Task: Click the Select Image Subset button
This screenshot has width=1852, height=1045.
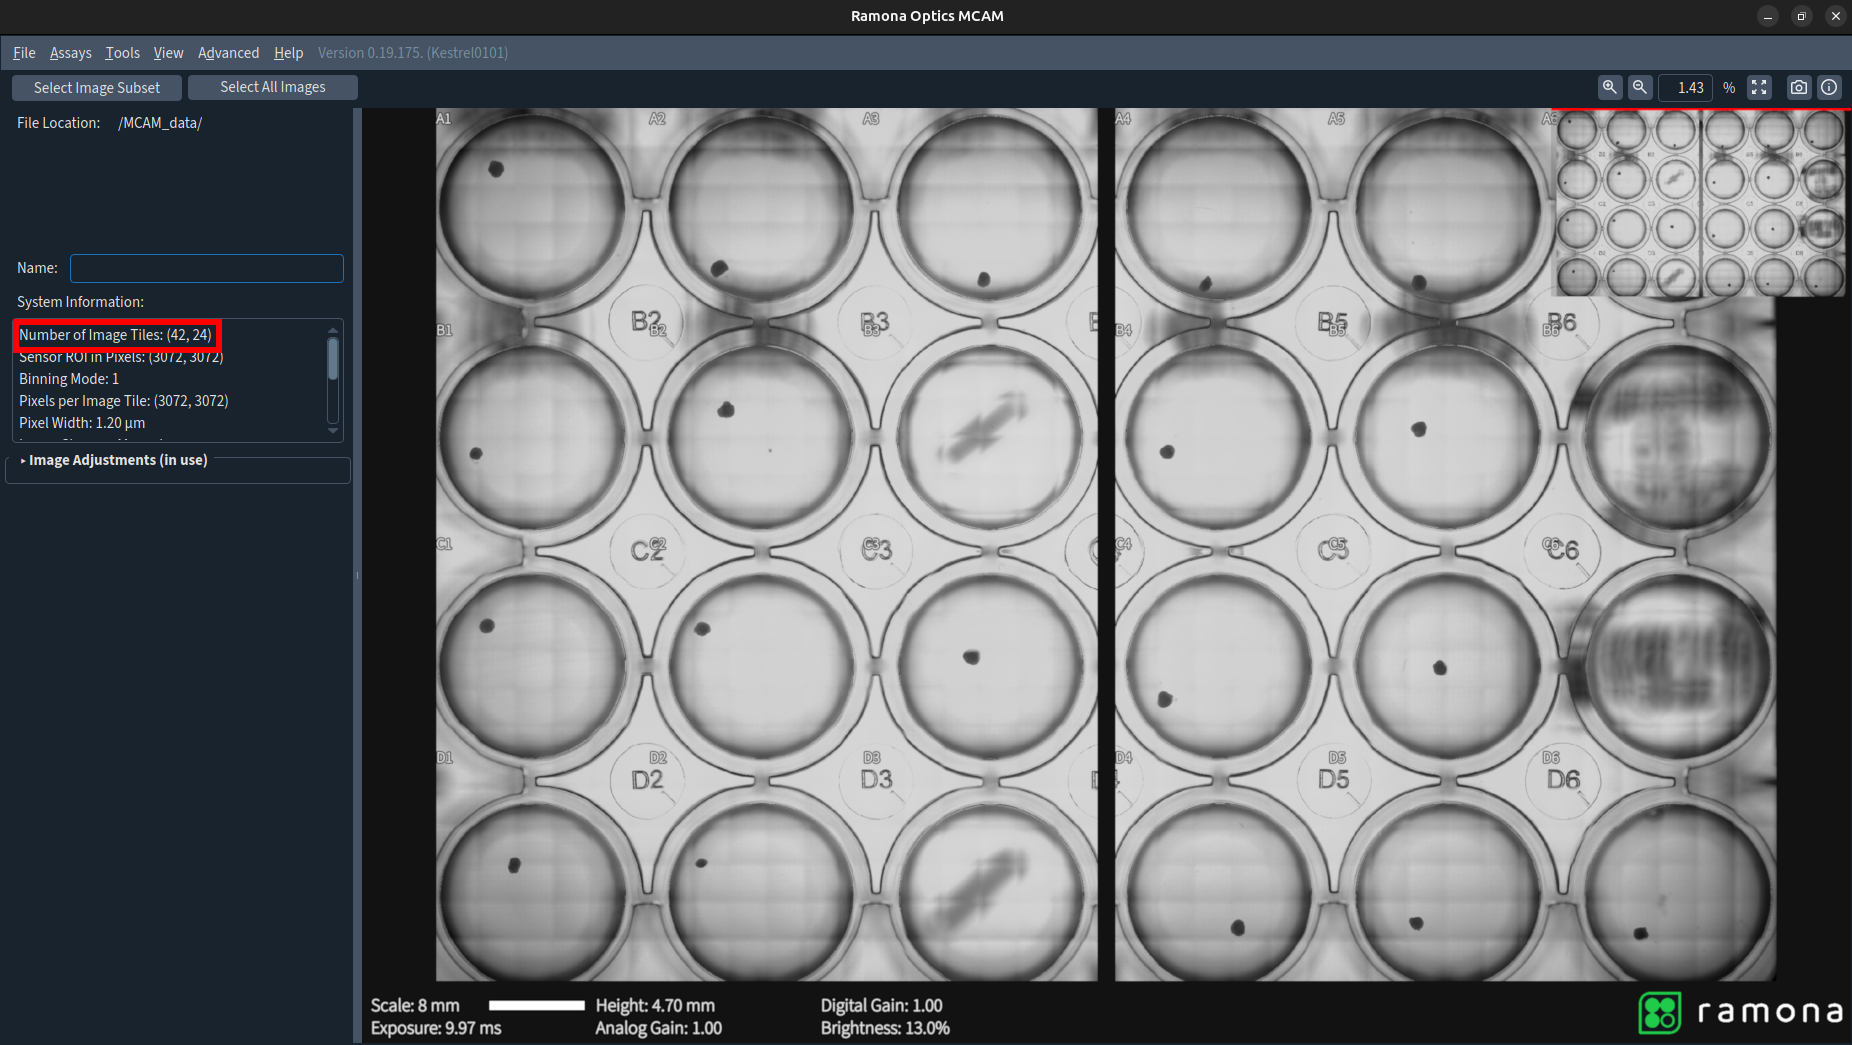Action: [97, 88]
